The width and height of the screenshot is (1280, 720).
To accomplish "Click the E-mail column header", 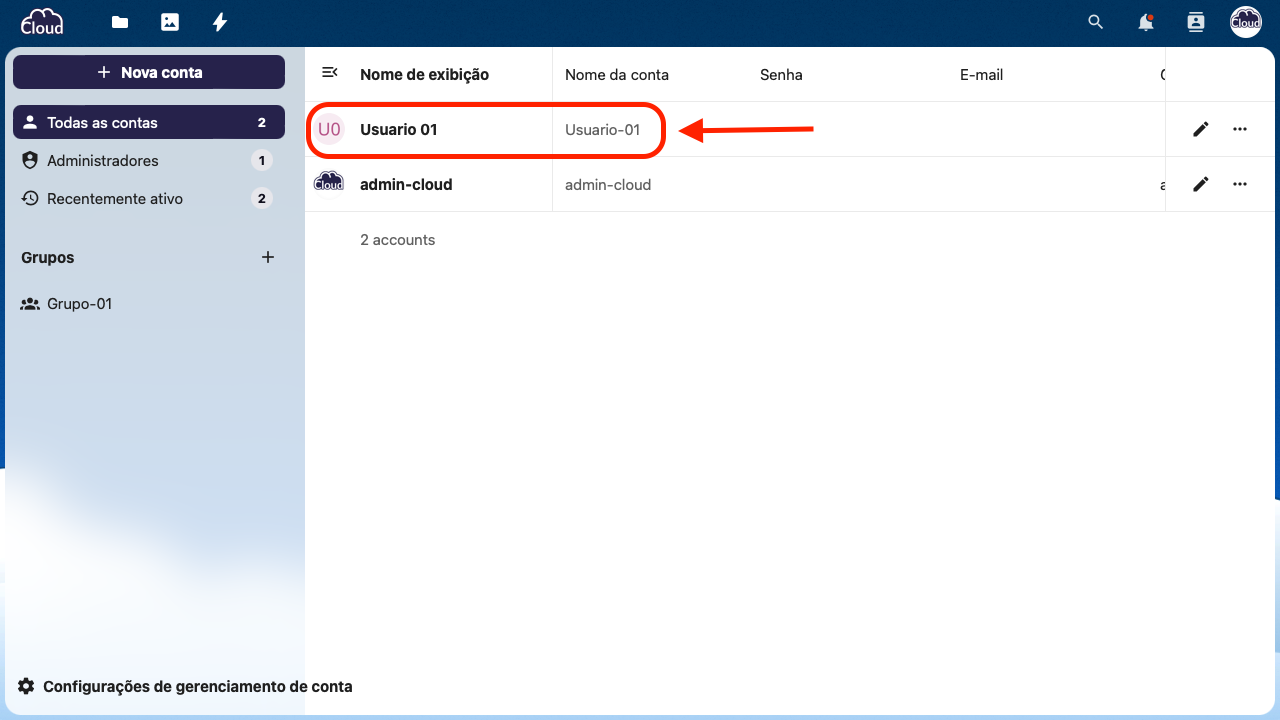I will 981,75.
